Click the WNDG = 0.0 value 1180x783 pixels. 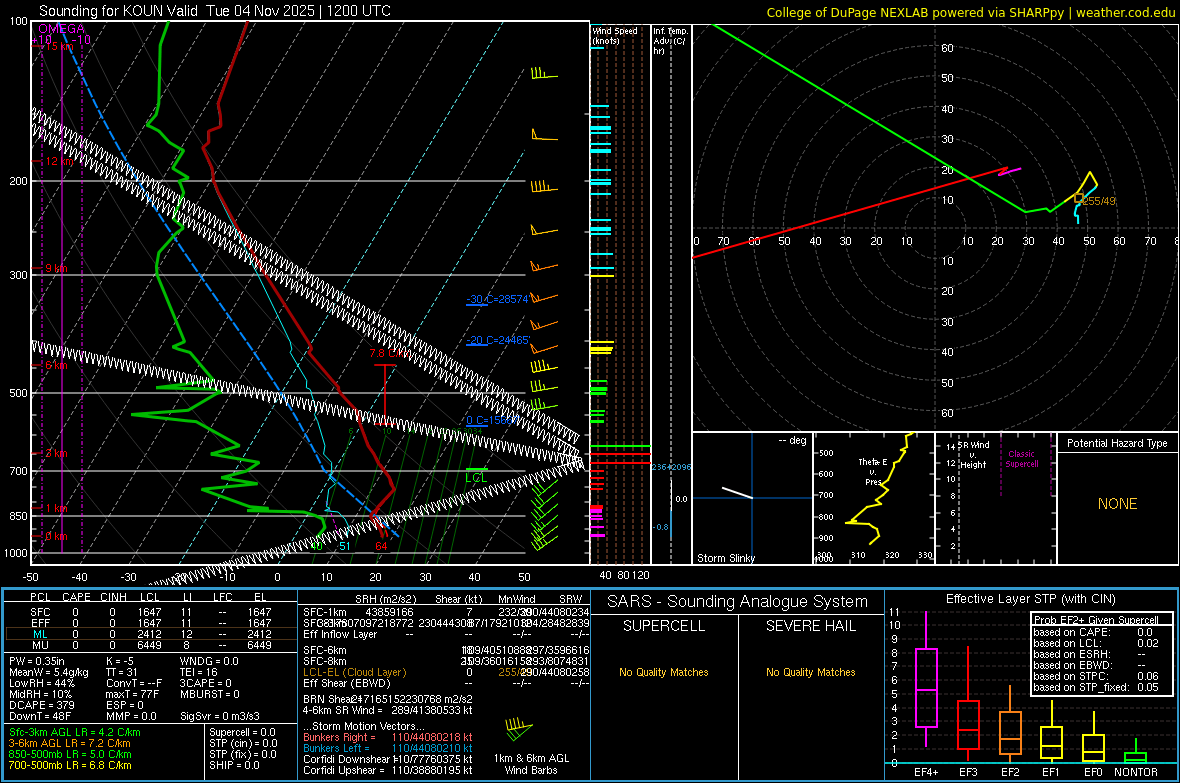coord(209,661)
